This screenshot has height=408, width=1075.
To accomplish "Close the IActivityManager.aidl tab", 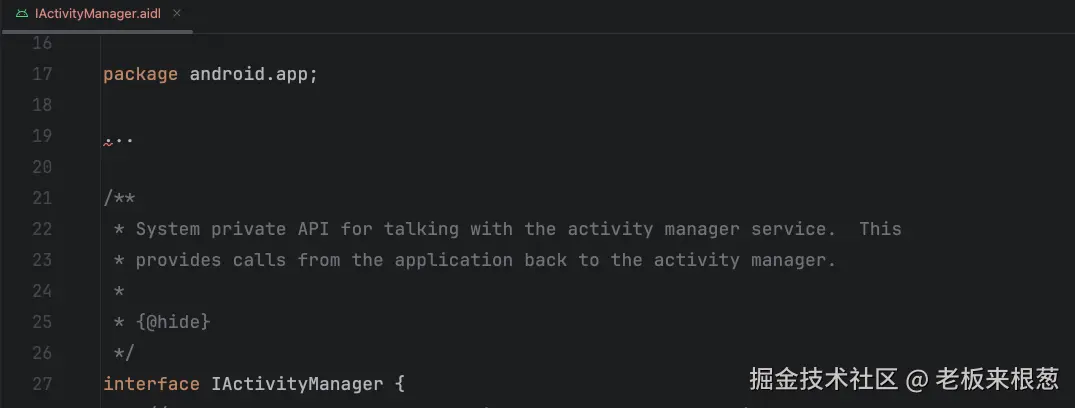I will point(177,14).
